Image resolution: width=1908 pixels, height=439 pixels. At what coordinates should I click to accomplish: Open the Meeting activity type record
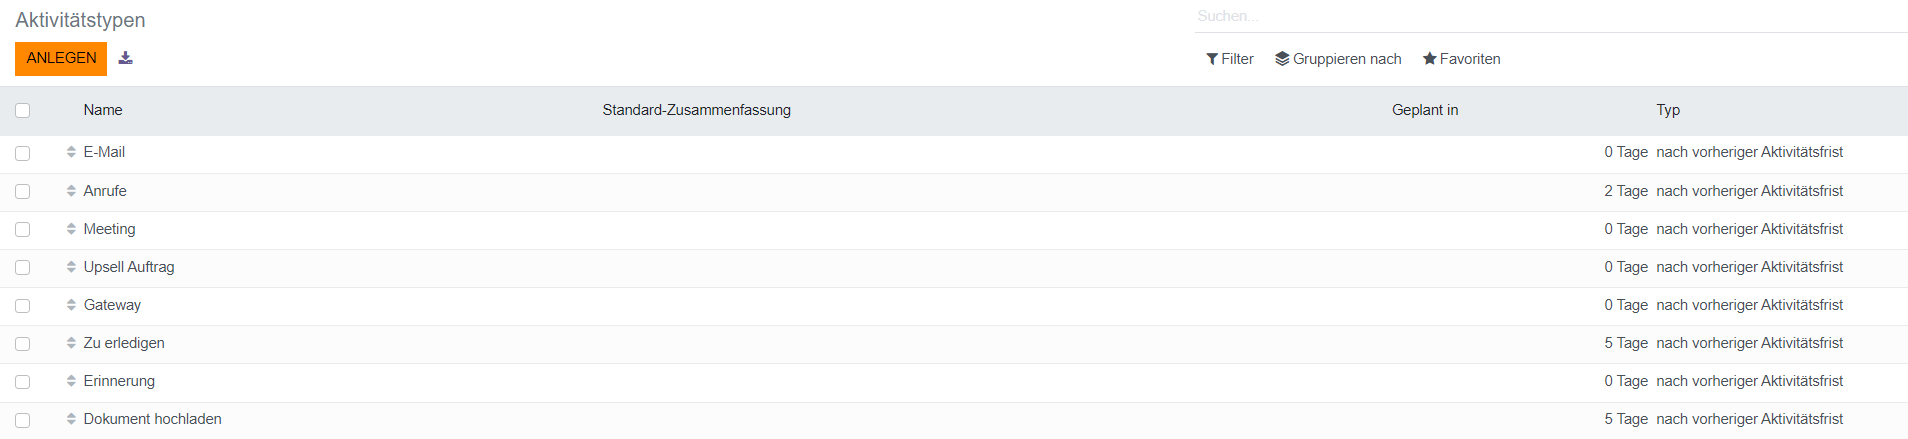pos(109,229)
